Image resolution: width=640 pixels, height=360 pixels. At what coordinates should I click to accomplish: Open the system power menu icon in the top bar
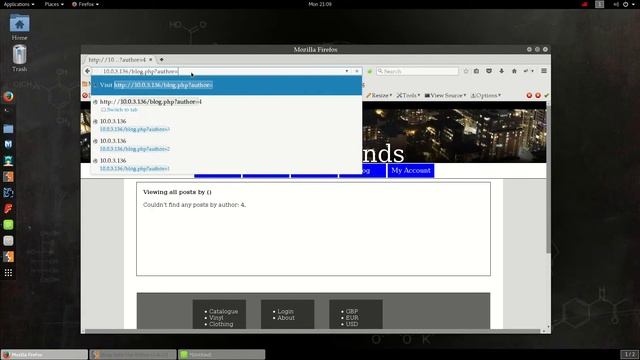tap(625, 4)
